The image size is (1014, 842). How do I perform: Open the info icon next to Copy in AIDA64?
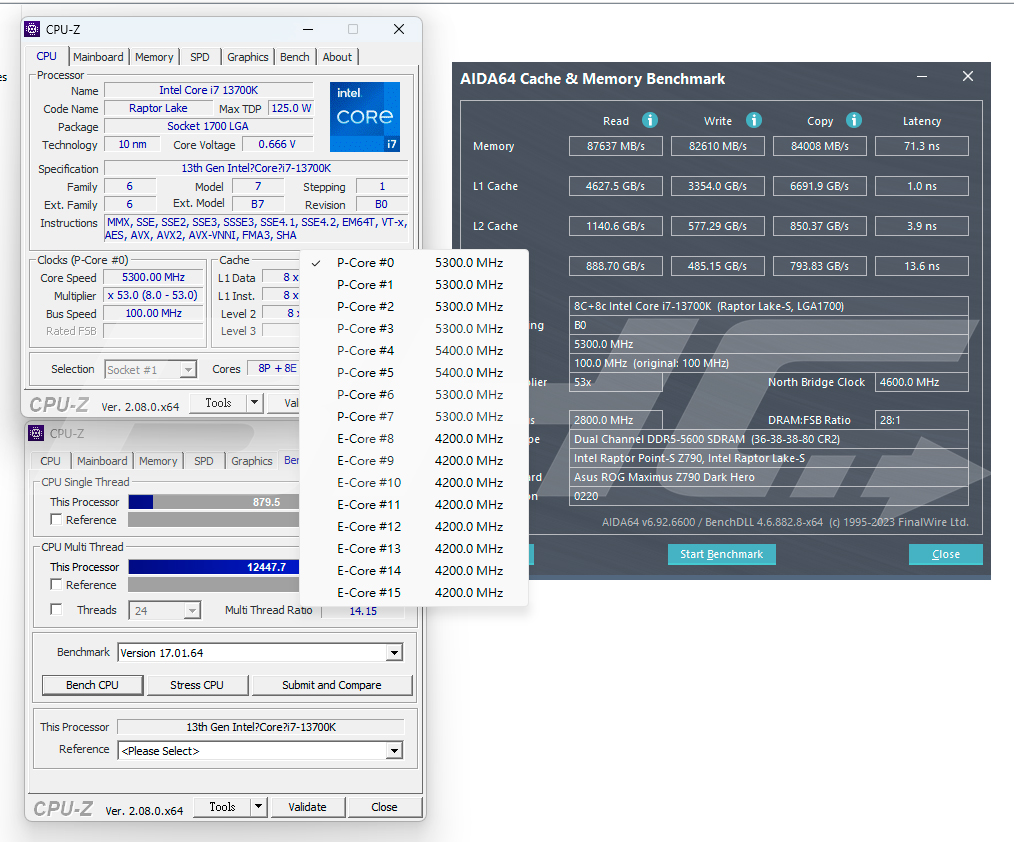point(854,120)
